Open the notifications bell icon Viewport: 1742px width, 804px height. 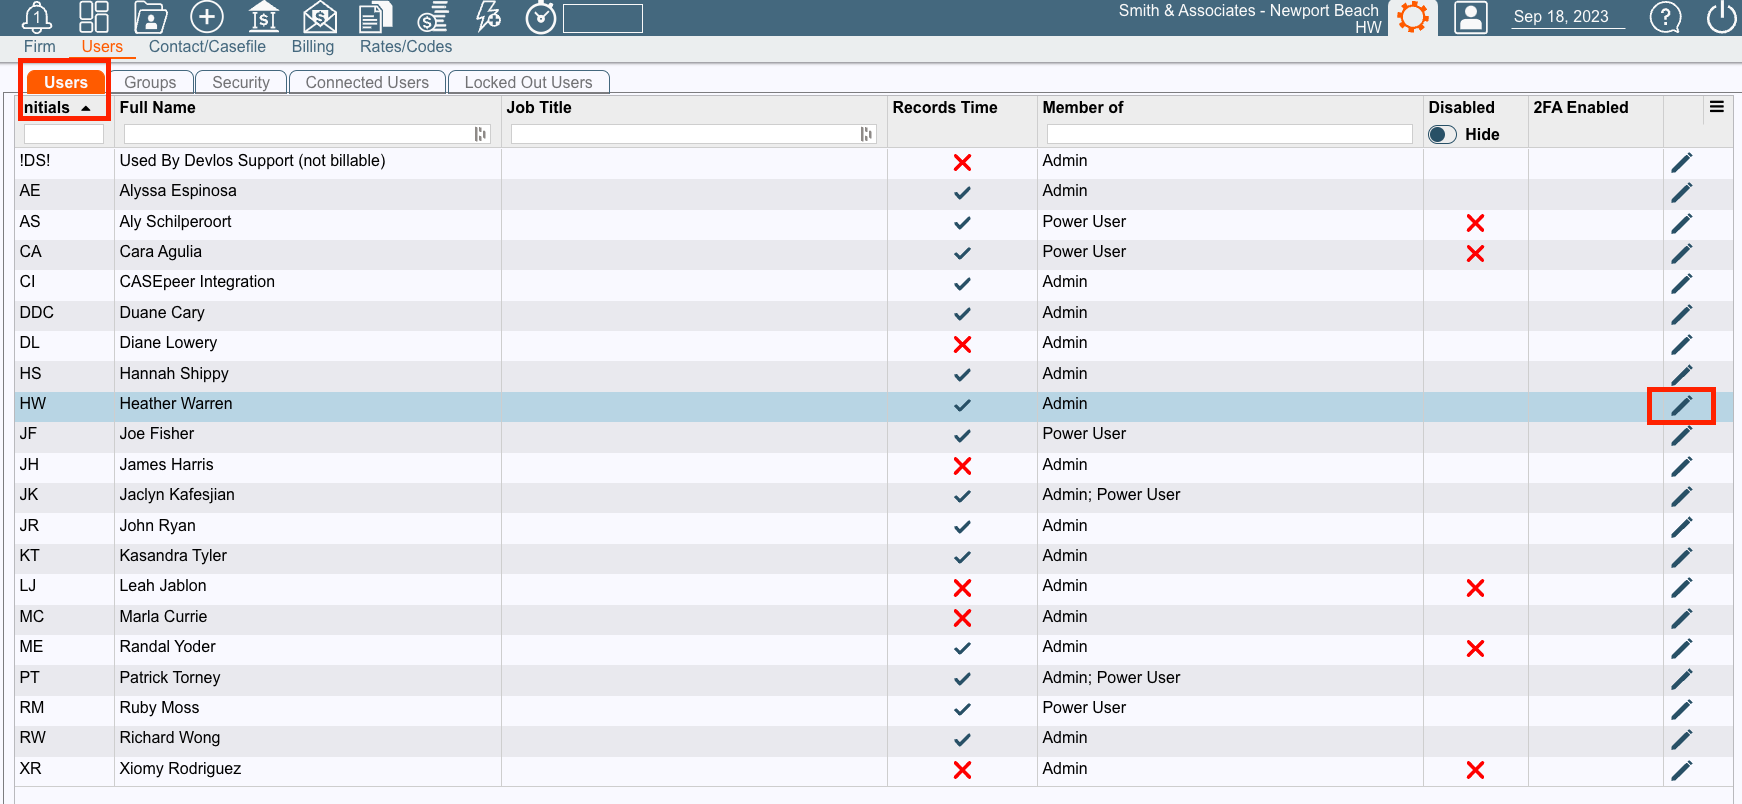[37, 17]
